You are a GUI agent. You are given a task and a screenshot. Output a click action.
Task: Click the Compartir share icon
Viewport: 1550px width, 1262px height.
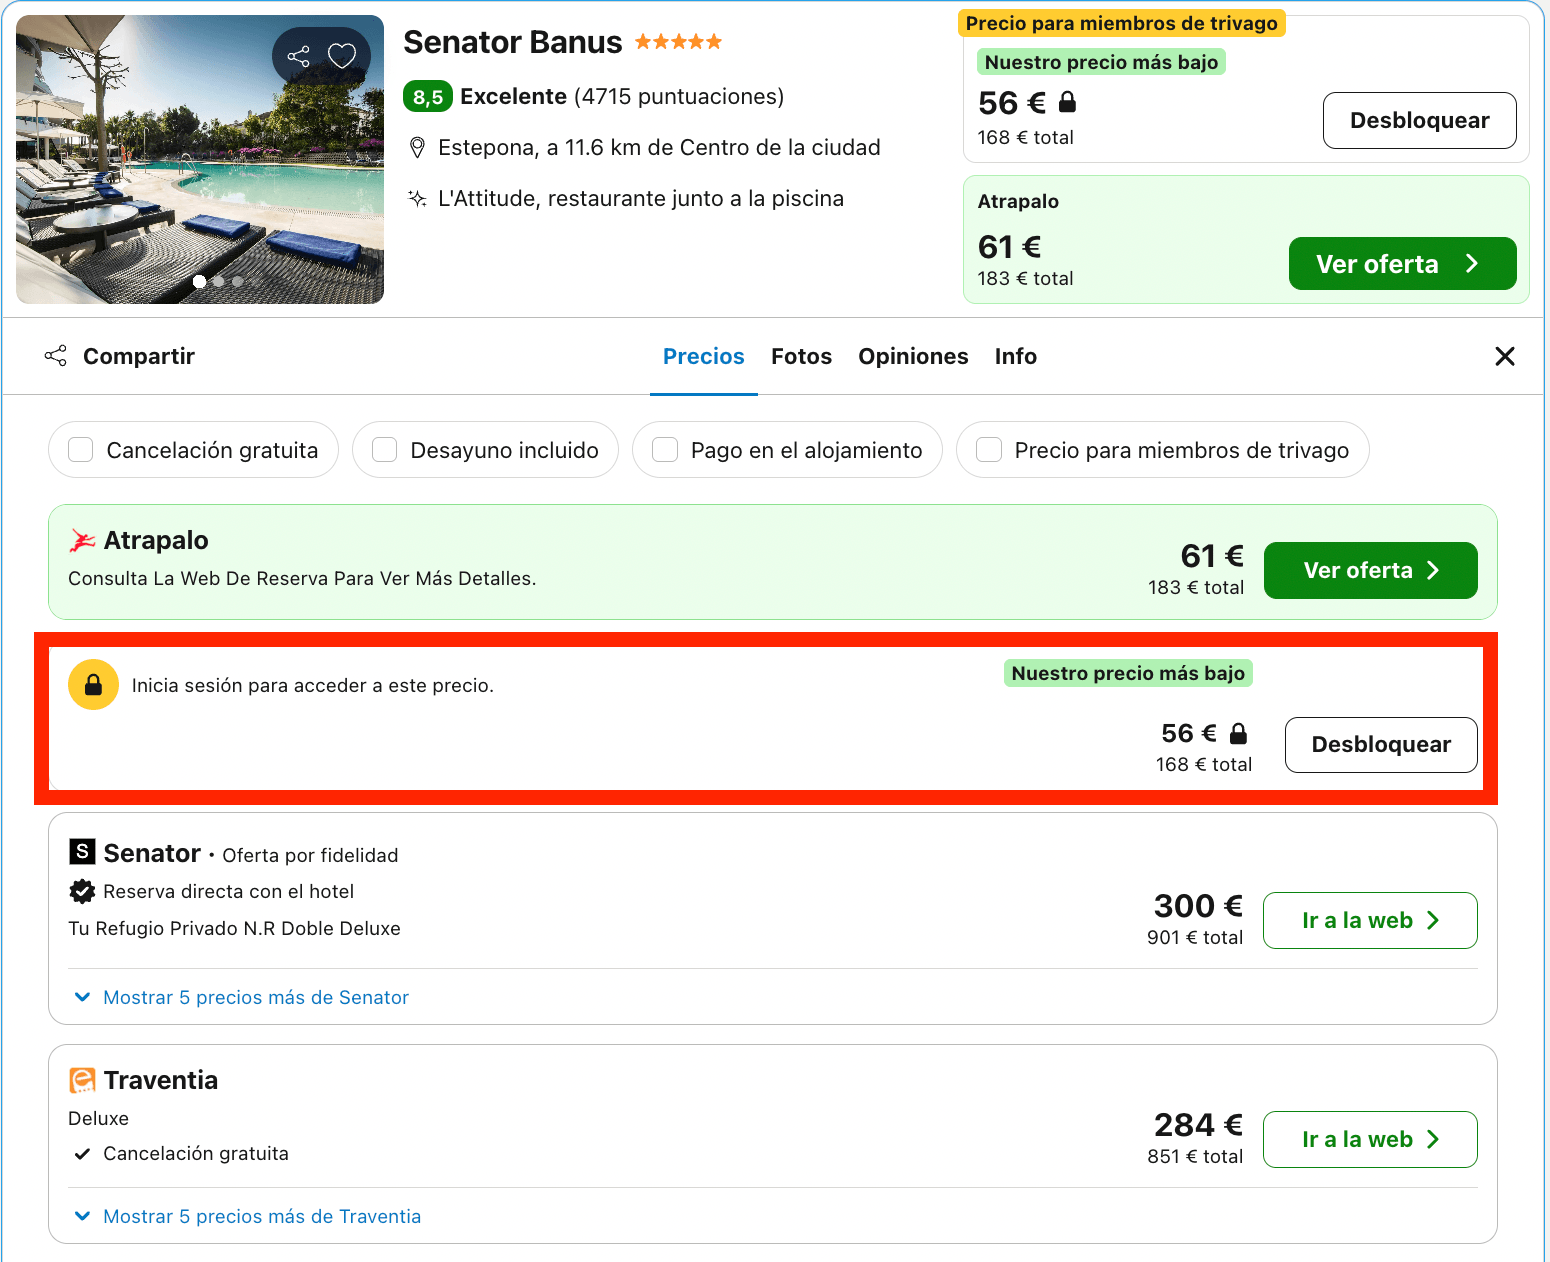[56, 356]
